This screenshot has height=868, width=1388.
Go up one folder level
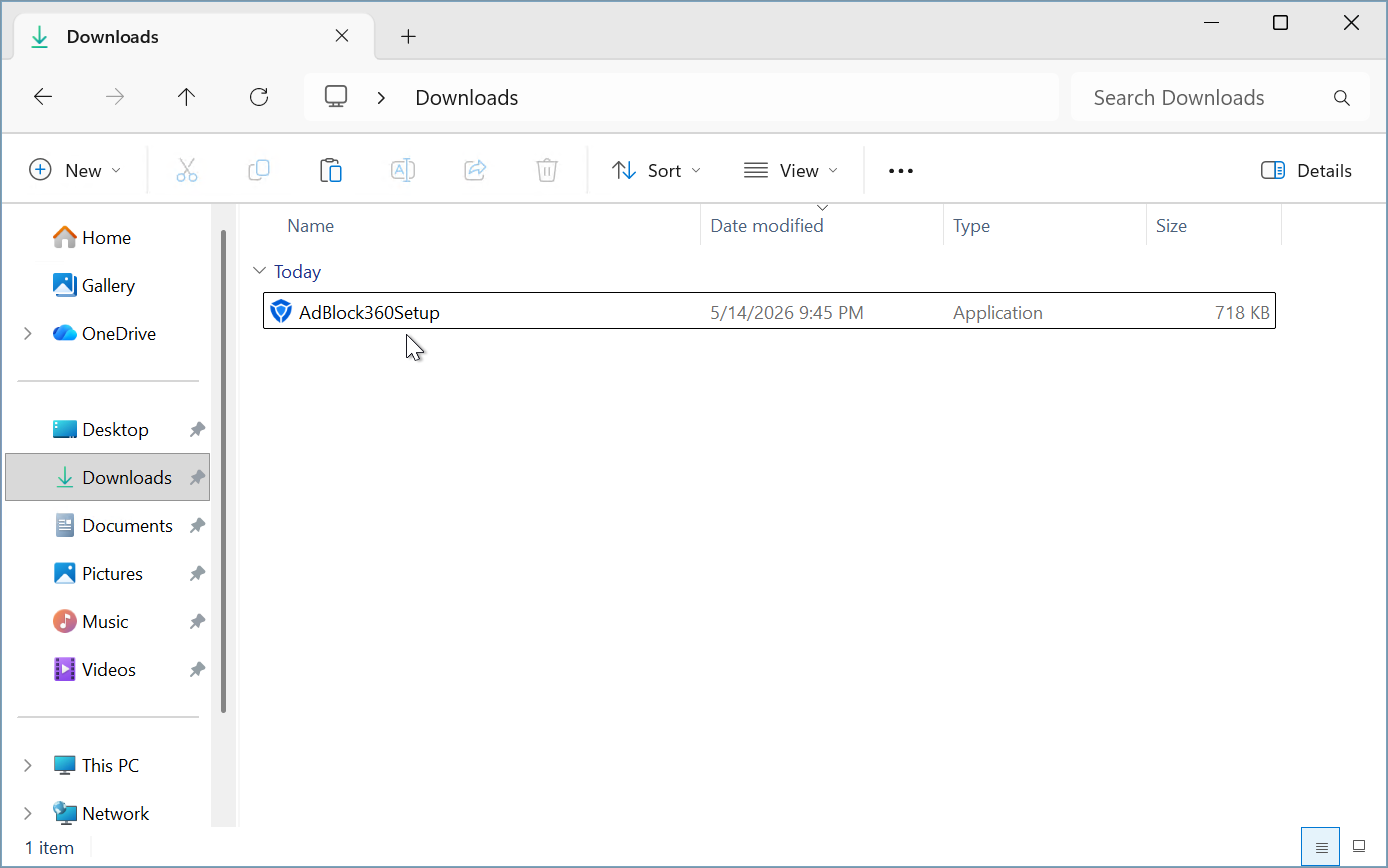[187, 97]
